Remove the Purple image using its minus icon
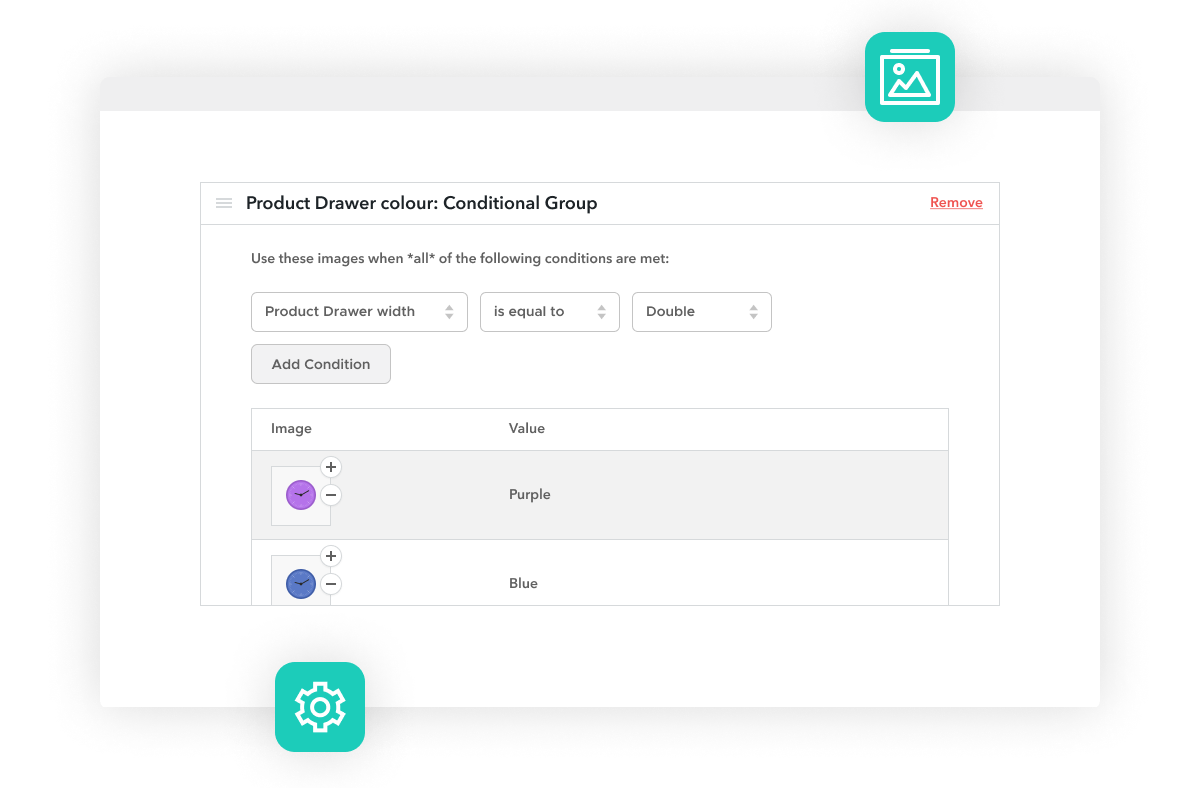 point(331,495)
